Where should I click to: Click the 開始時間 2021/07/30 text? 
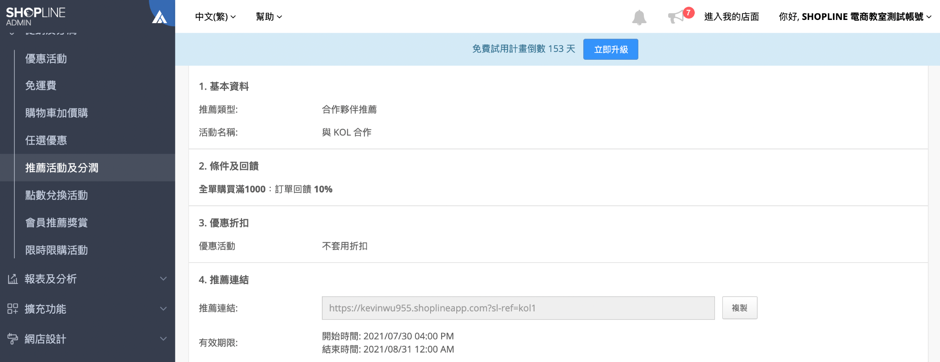[387, 336]
